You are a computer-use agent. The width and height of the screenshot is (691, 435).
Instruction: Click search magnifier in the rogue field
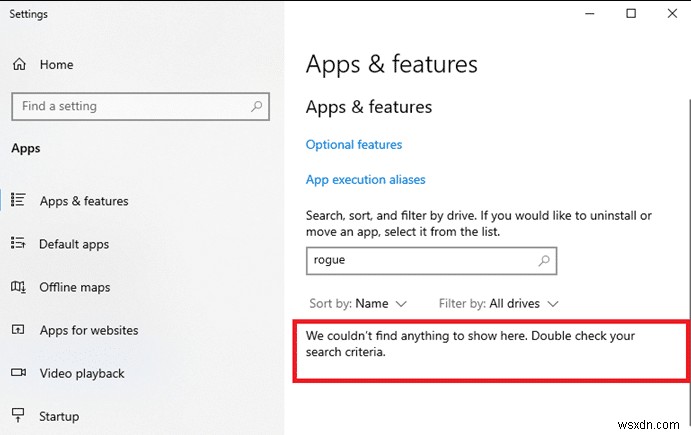(544, 260)
